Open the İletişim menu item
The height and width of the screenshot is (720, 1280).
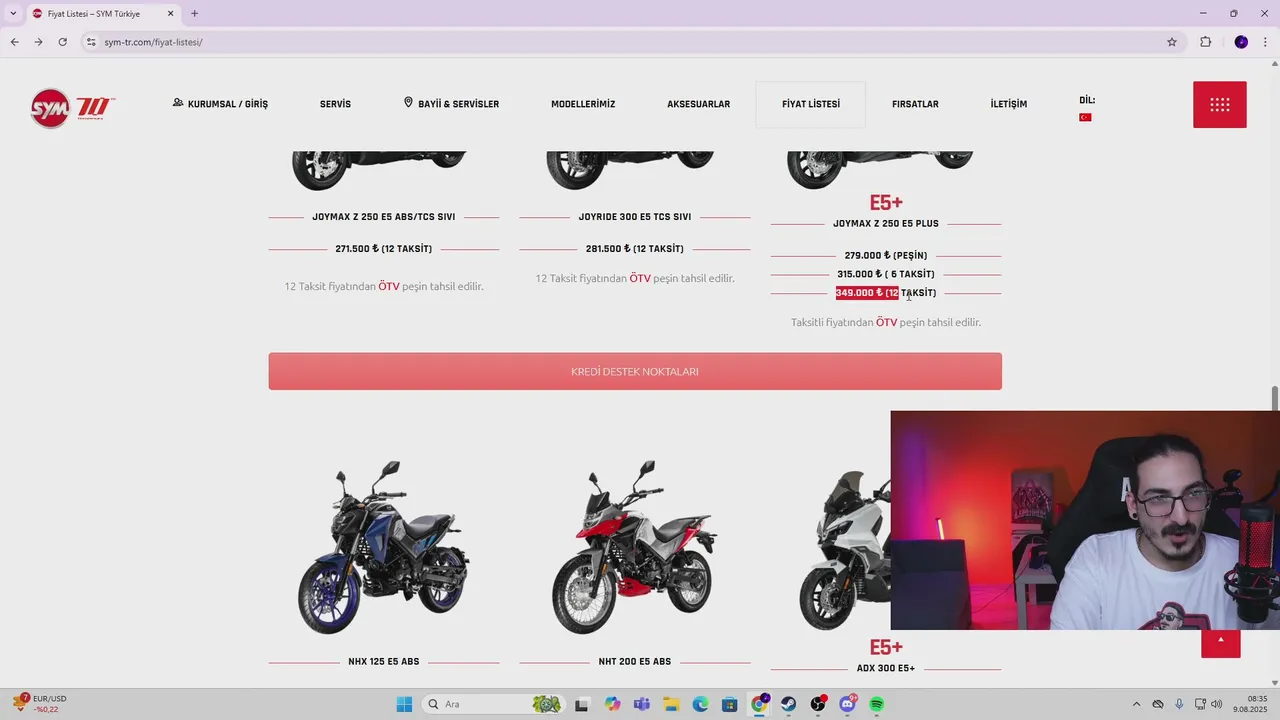(1008, 104)
